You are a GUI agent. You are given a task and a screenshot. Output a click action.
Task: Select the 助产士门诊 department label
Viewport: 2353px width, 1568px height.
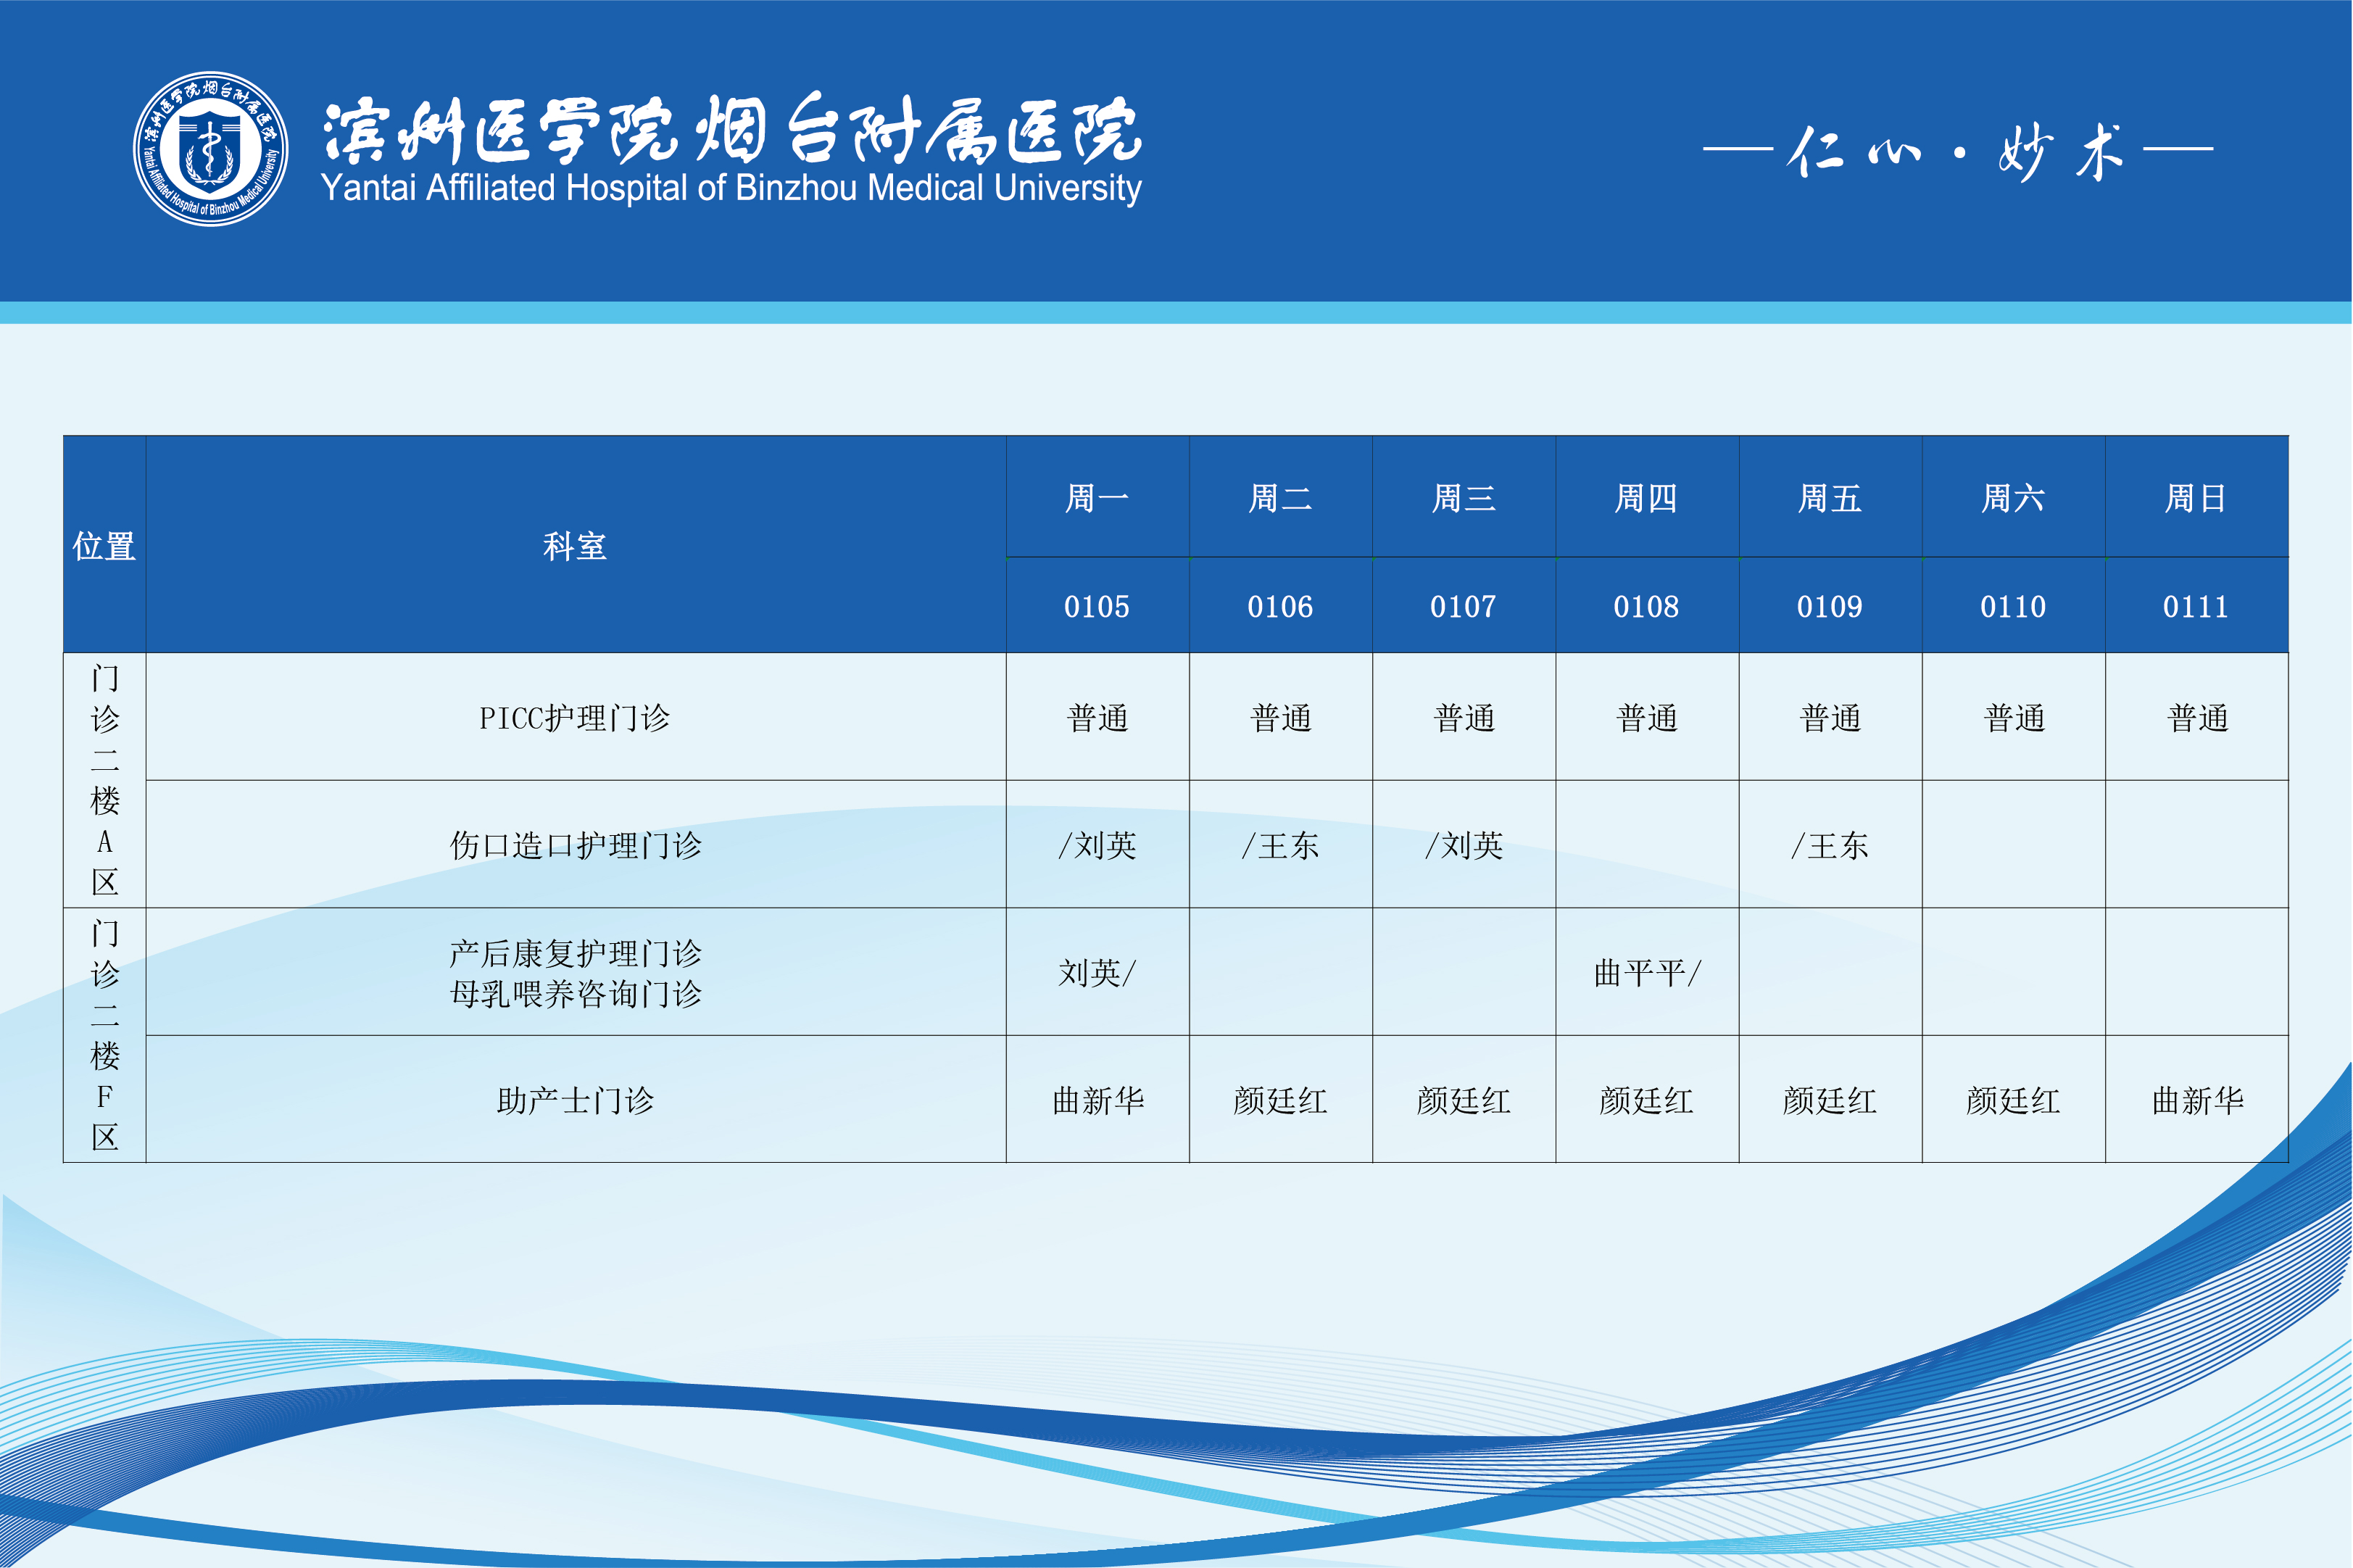pyautogui.click(x=575, y=1101)
